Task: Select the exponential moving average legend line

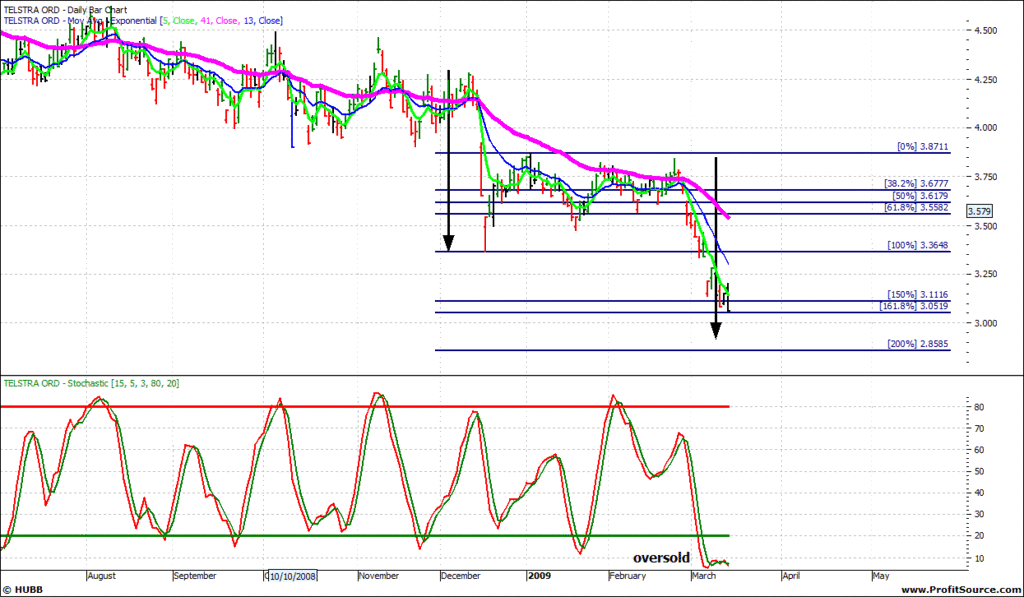Action: (x=143, y=21)
